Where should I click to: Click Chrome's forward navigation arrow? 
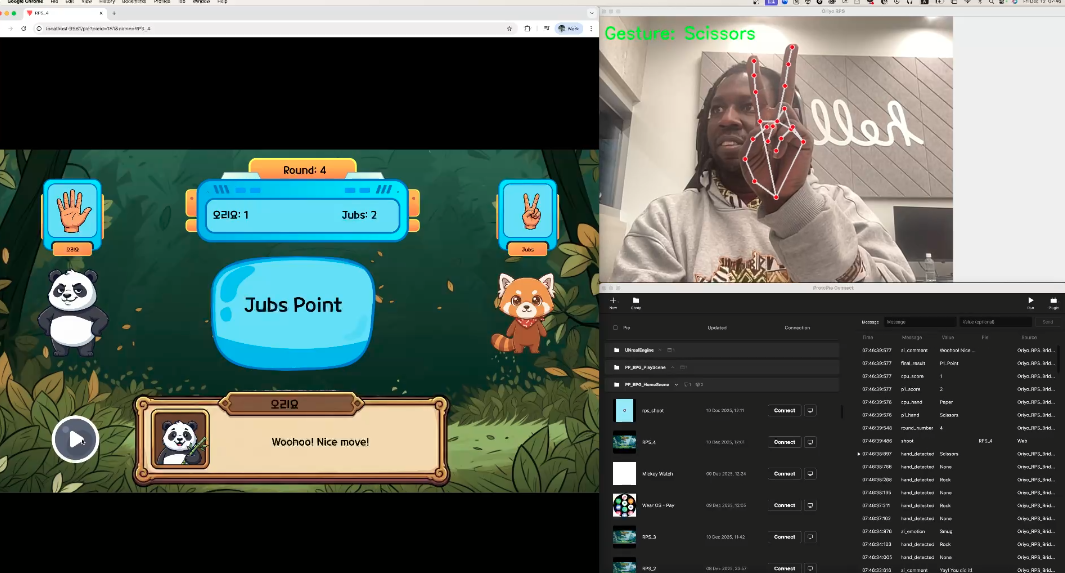coord(10,29)
